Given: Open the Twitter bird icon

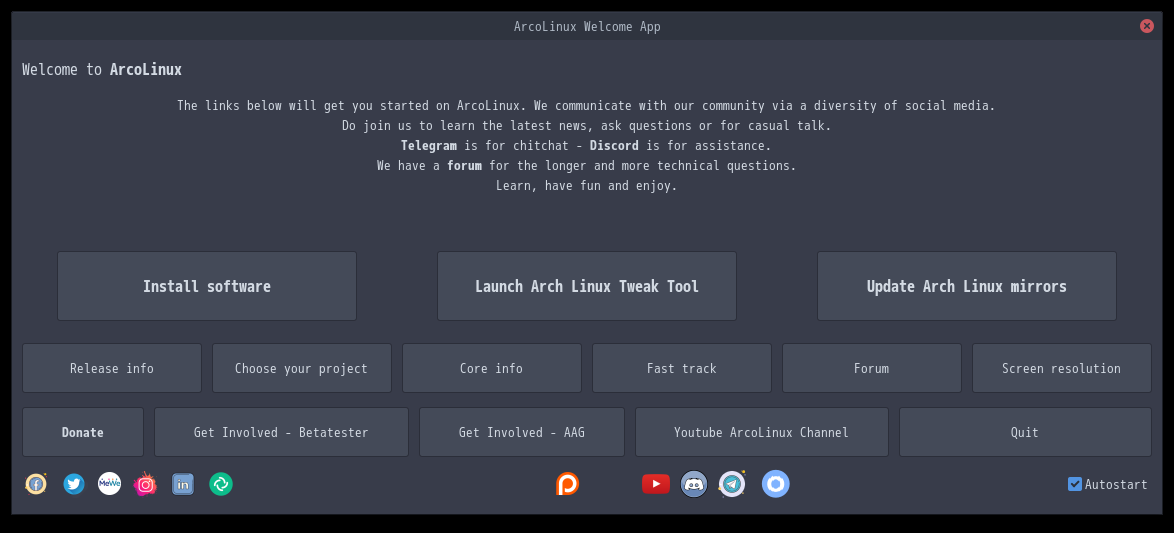Looking at the screenshot, I should 73,484.
